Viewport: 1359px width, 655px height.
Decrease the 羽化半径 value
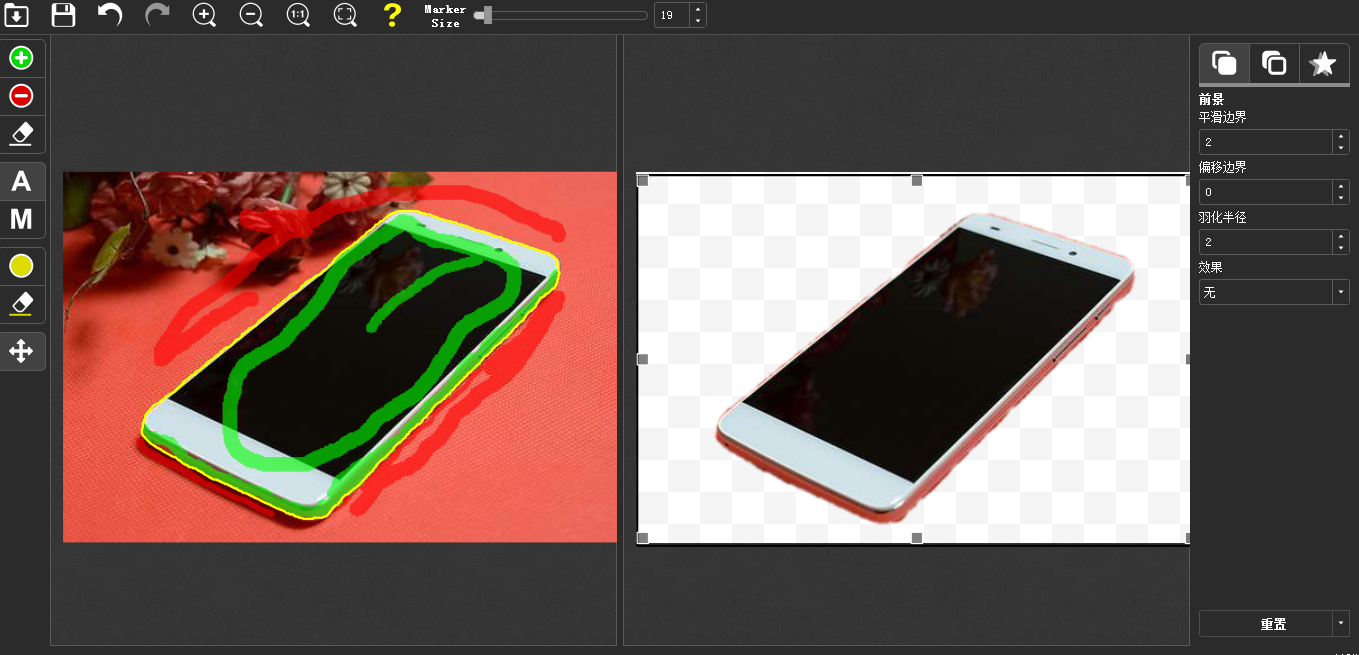click(1341, 248)
